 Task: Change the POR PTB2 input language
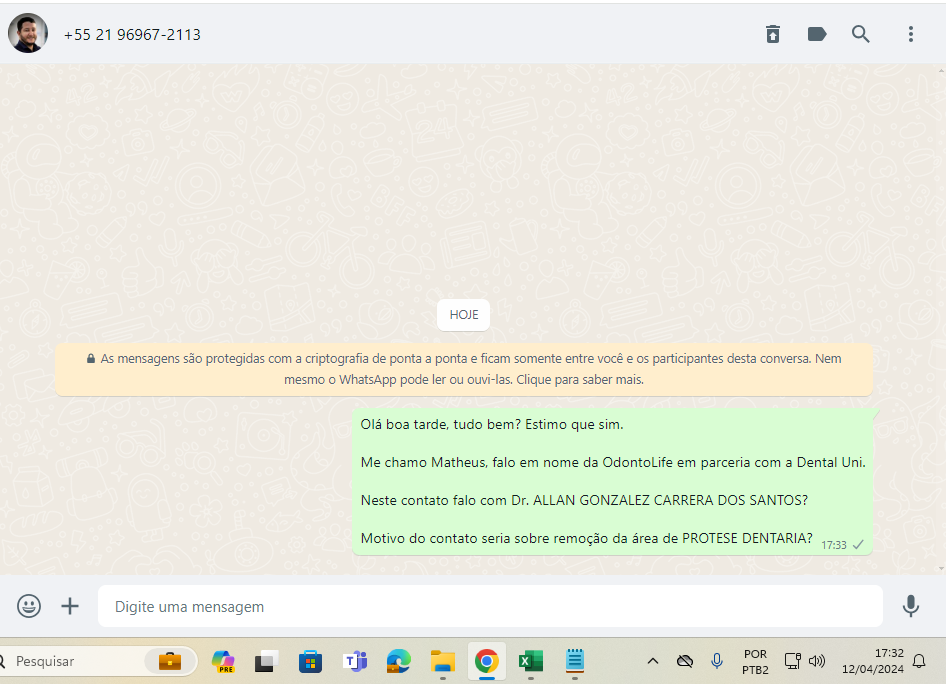click(755, 662)
